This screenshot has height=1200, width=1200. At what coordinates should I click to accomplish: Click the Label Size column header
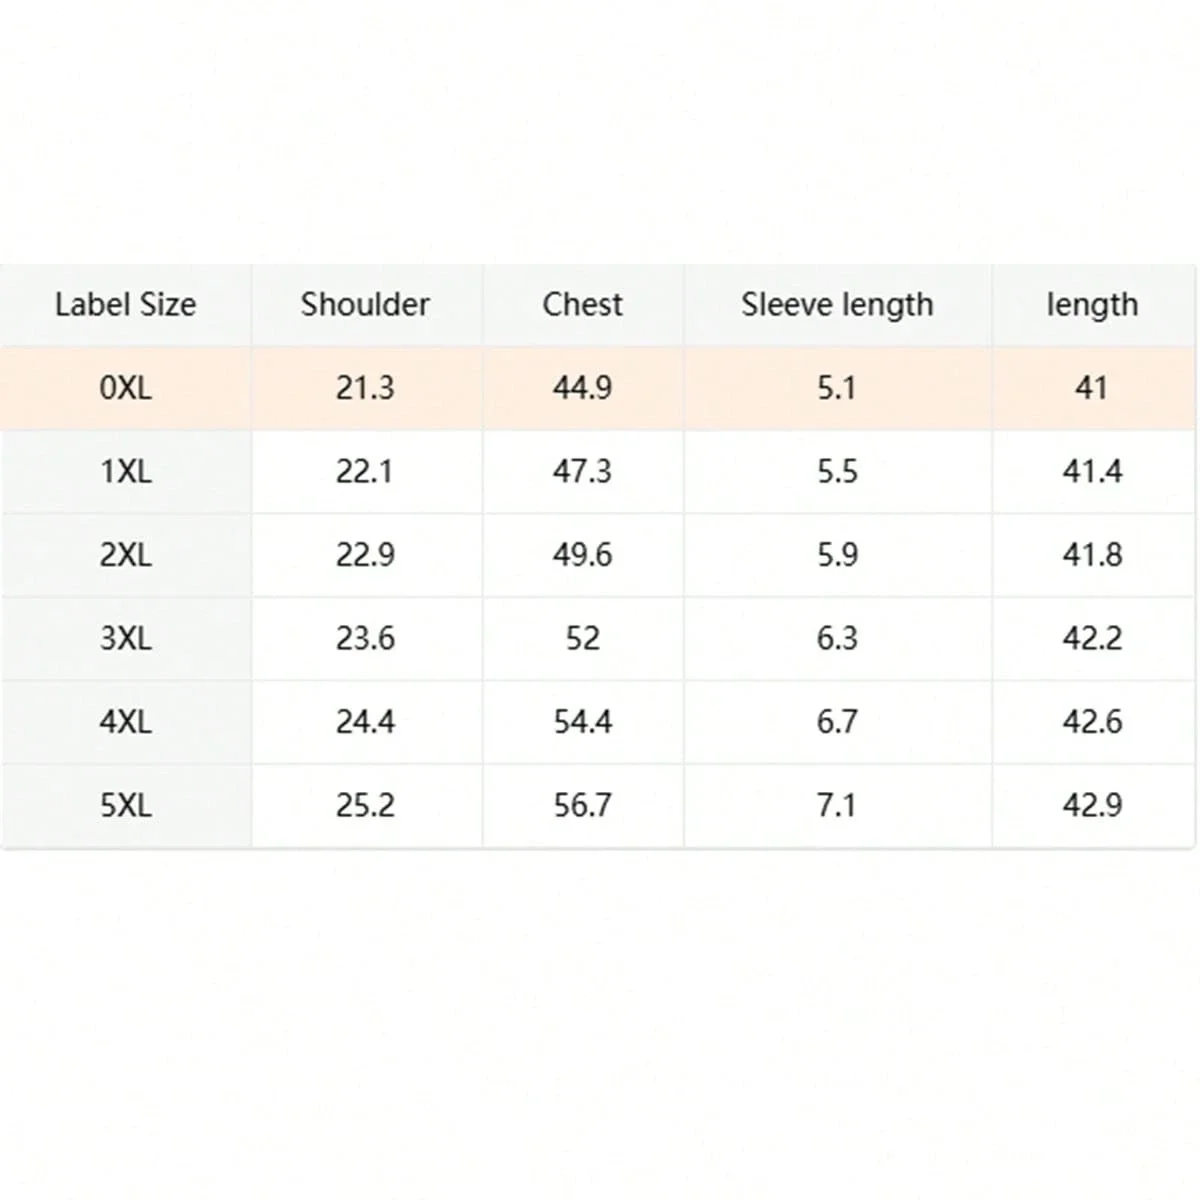pyautogui.click(x=125, y=304)
